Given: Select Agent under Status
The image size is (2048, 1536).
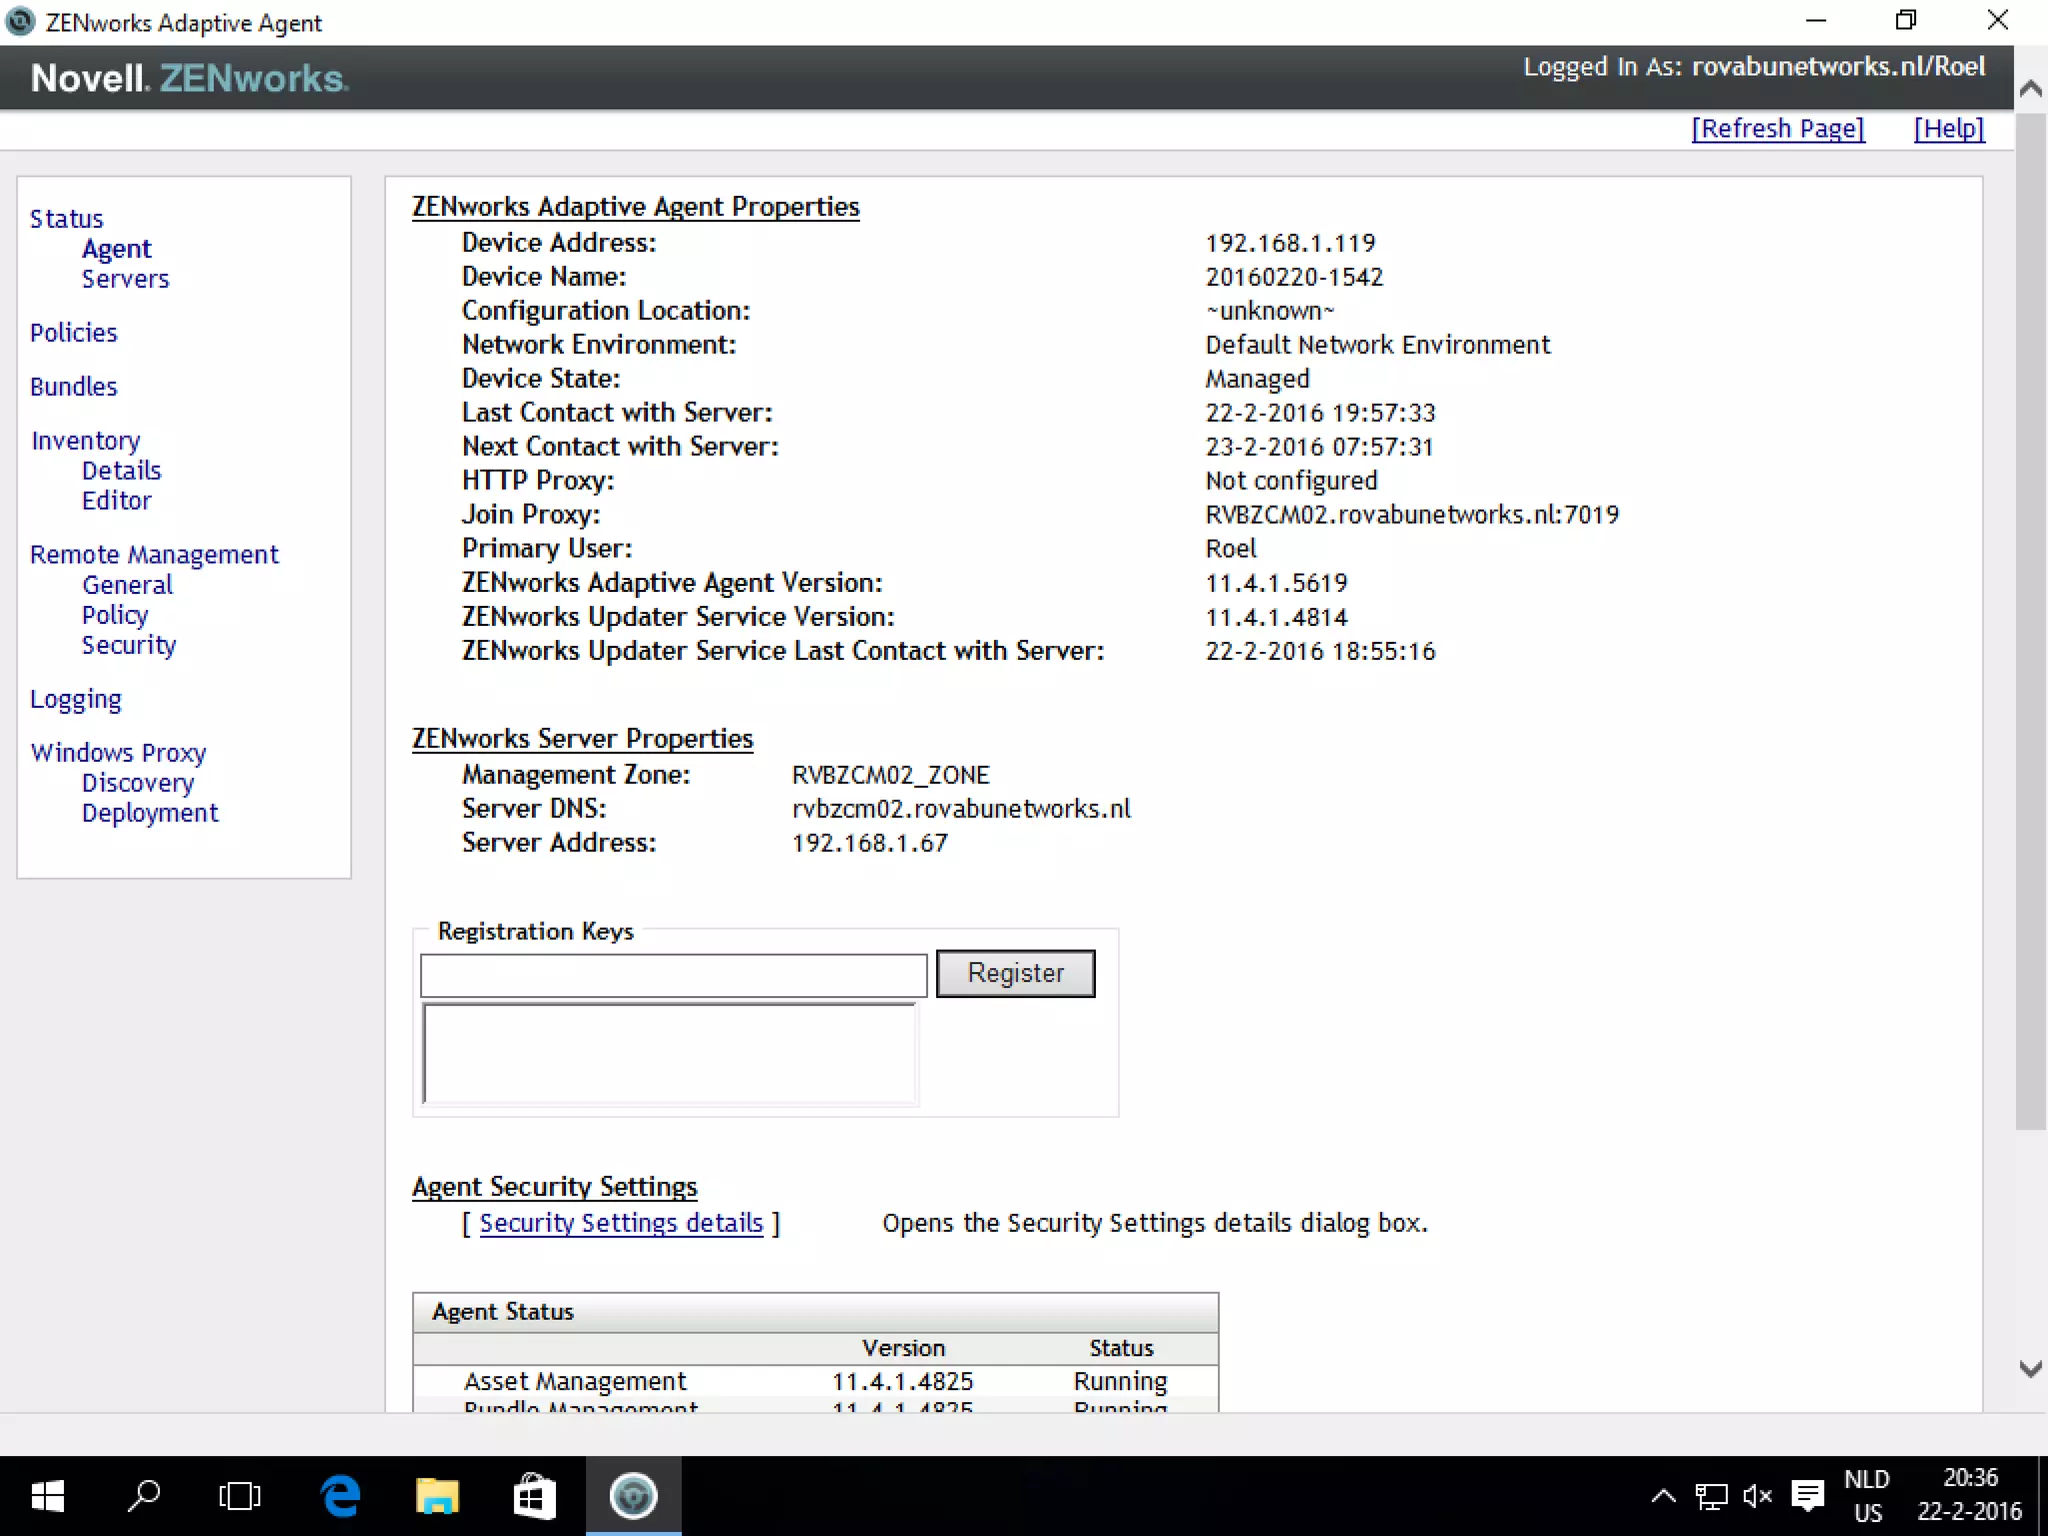Looking at the screenshot, I should point(116,249).
